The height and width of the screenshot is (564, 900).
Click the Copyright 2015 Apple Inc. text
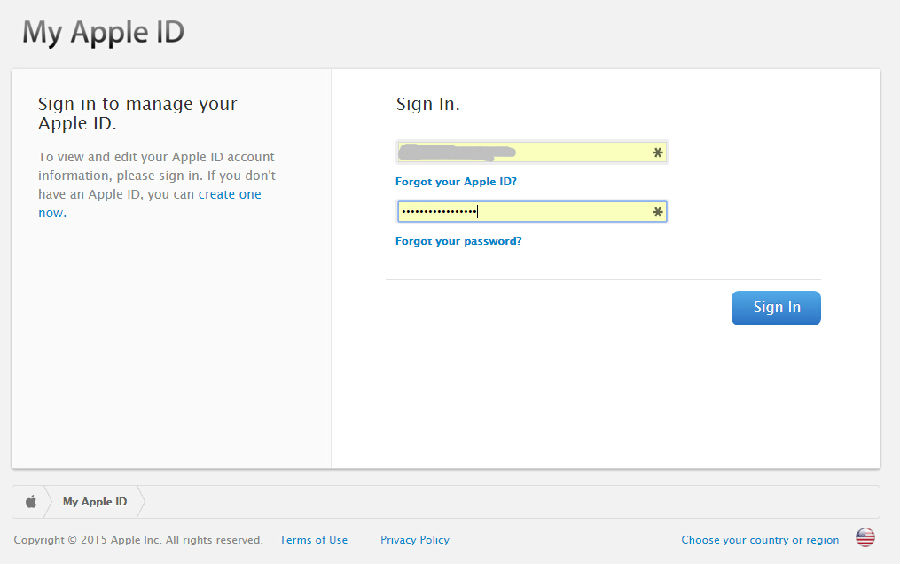coord(138,540)
